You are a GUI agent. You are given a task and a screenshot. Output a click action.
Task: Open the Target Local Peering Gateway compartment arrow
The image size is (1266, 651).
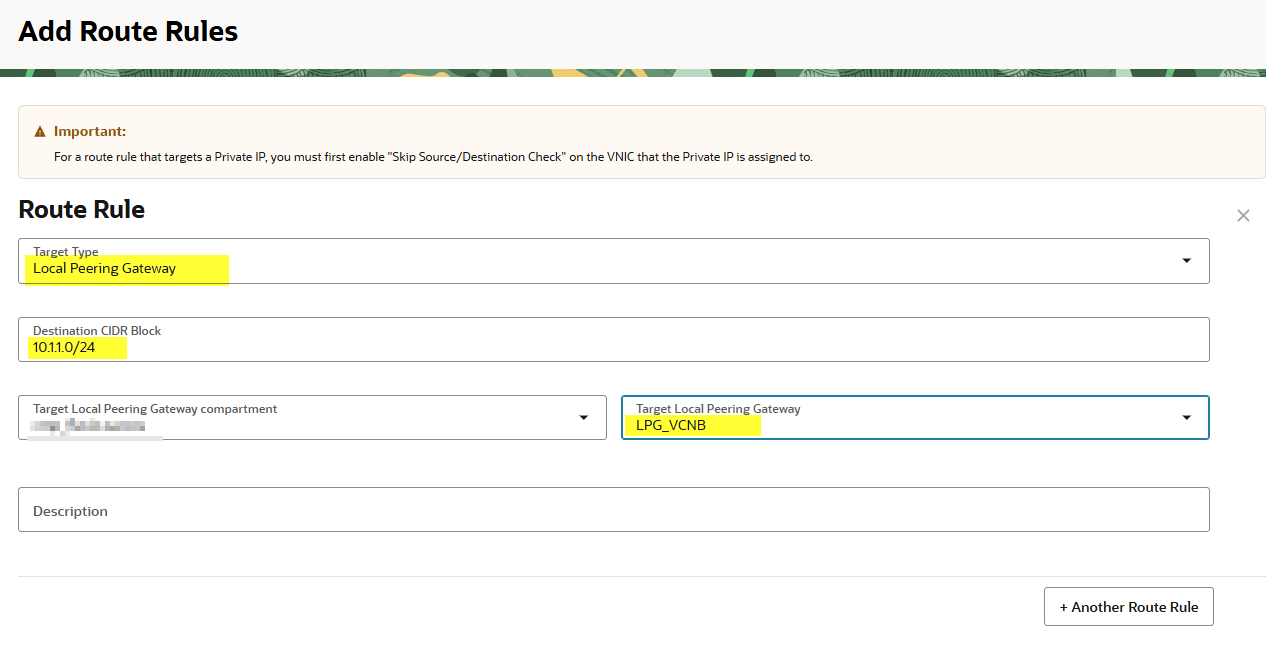(x=583, y=418)
